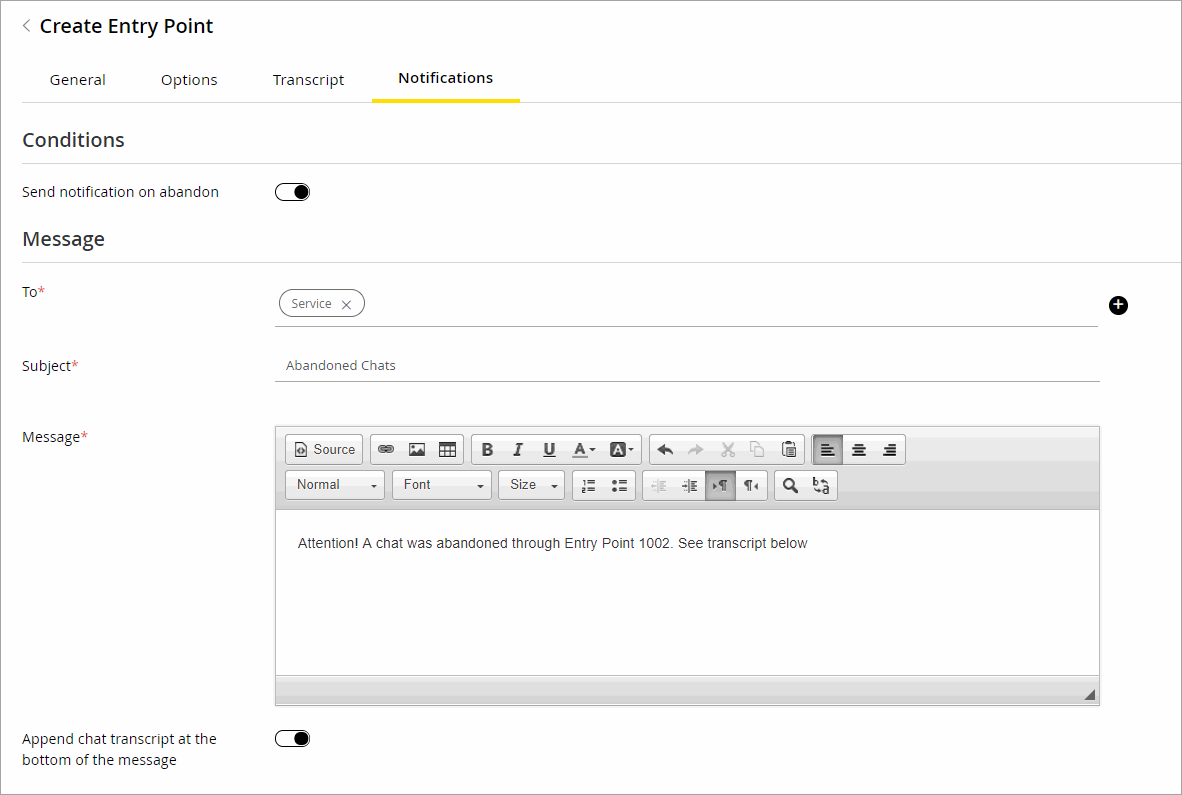Align text to the left
The width and height of the screenshot is (1182, 795).
point(828,450)
